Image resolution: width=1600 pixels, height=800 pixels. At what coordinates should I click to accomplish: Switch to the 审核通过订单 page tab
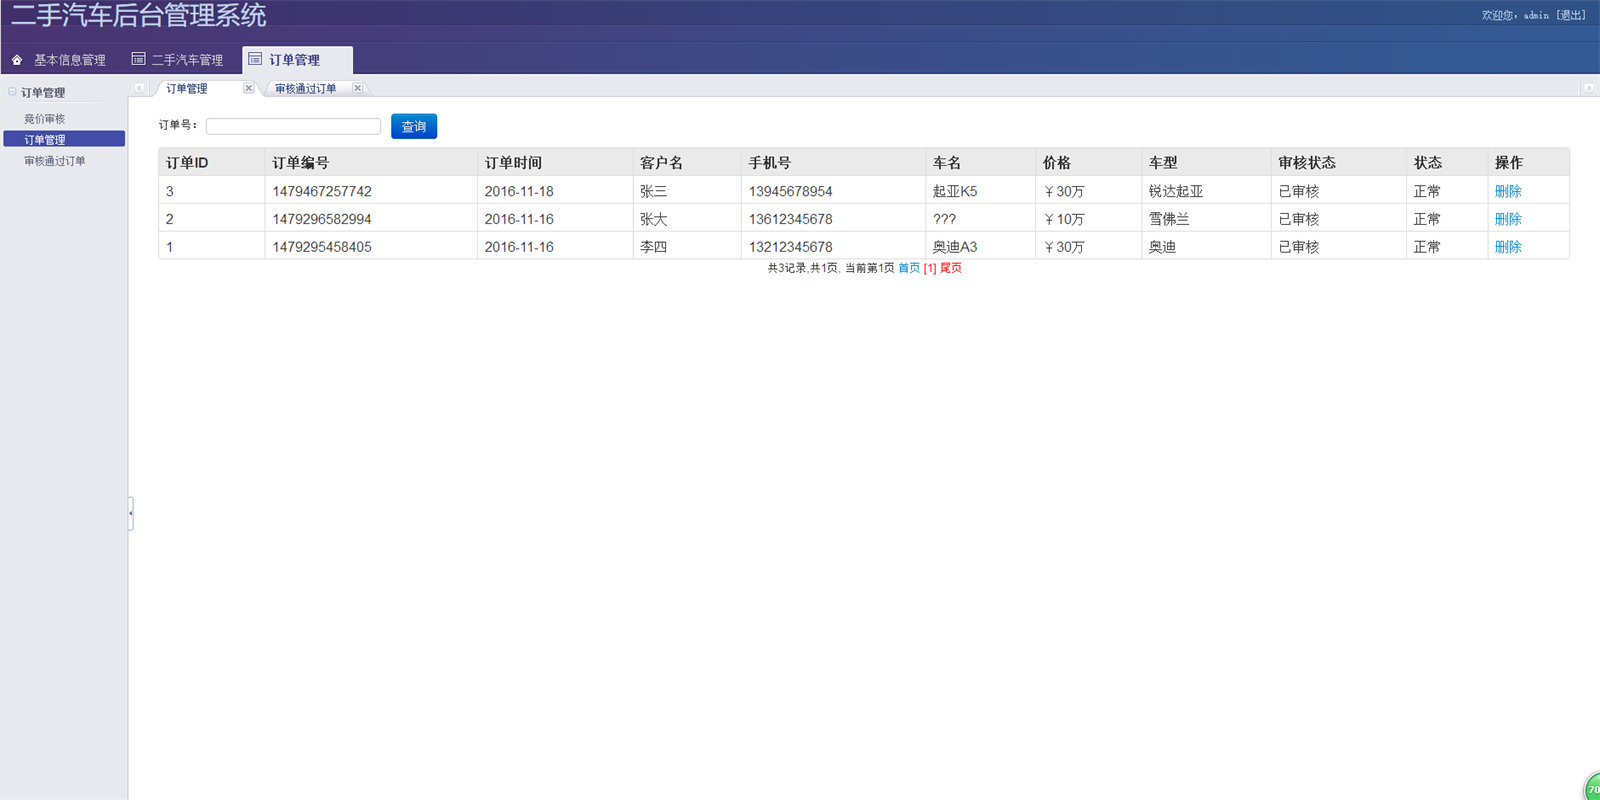coord(305,89)
